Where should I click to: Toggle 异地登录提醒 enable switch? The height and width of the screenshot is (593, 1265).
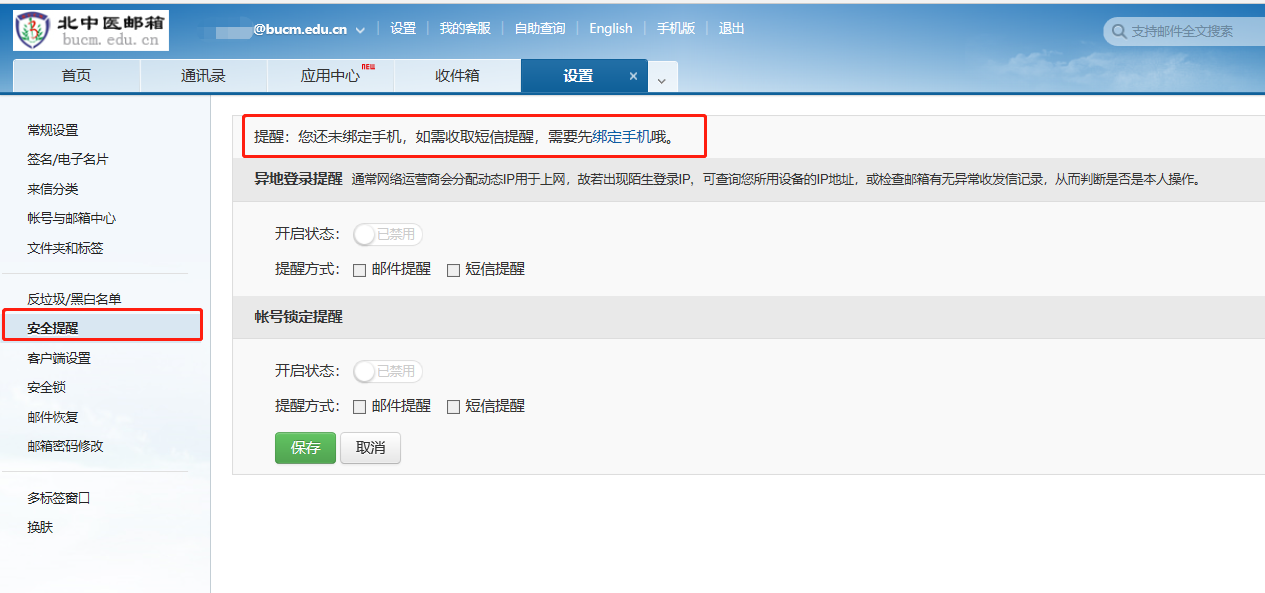click(x=388, y=235)
